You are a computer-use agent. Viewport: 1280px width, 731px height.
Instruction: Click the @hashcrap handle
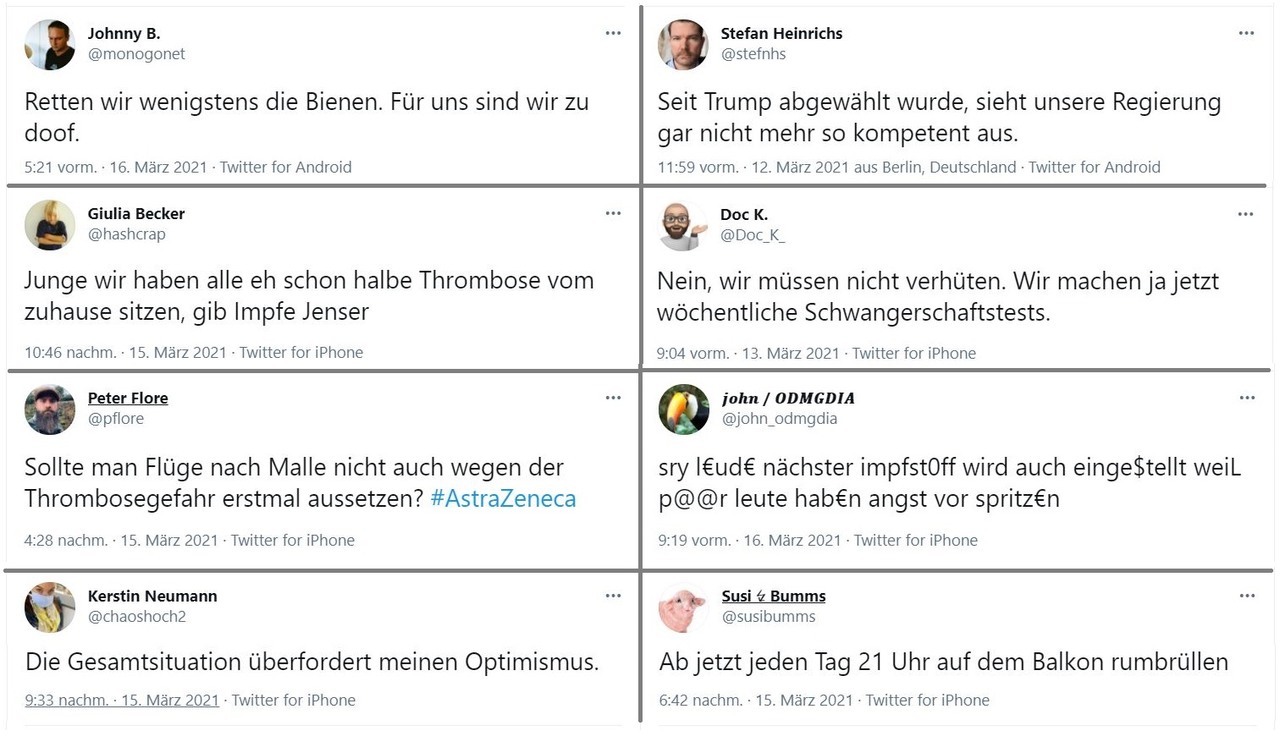click(x=127, y=234)
